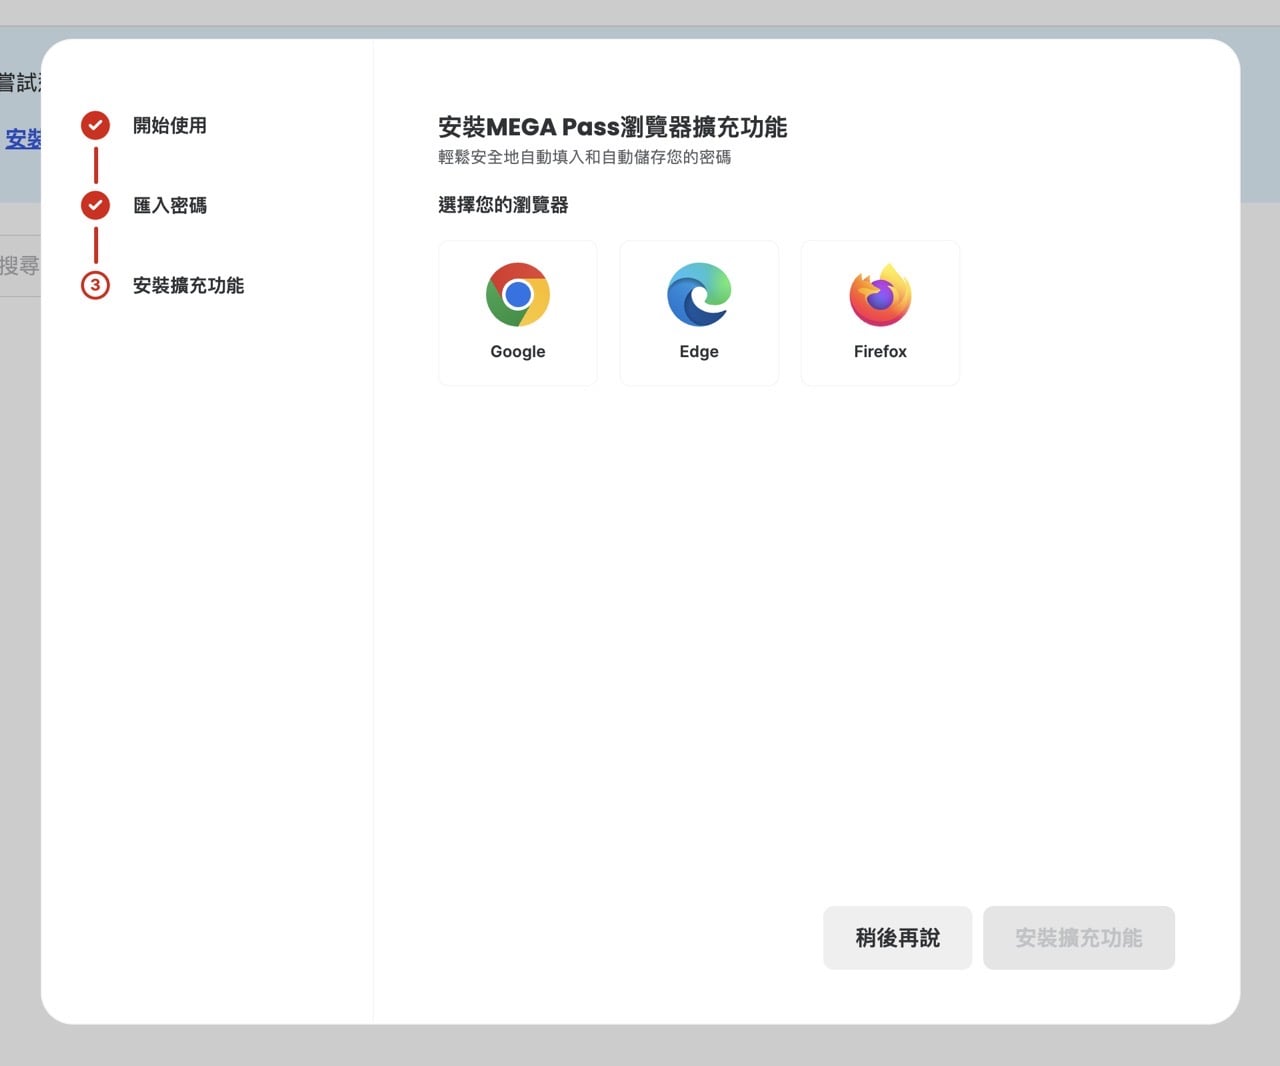Select the Google Chrome browser card

pyautogui.click(x=518, y=313)
